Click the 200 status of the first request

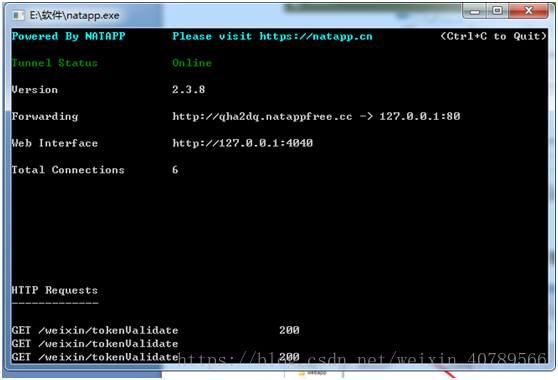tap(289, 330)
